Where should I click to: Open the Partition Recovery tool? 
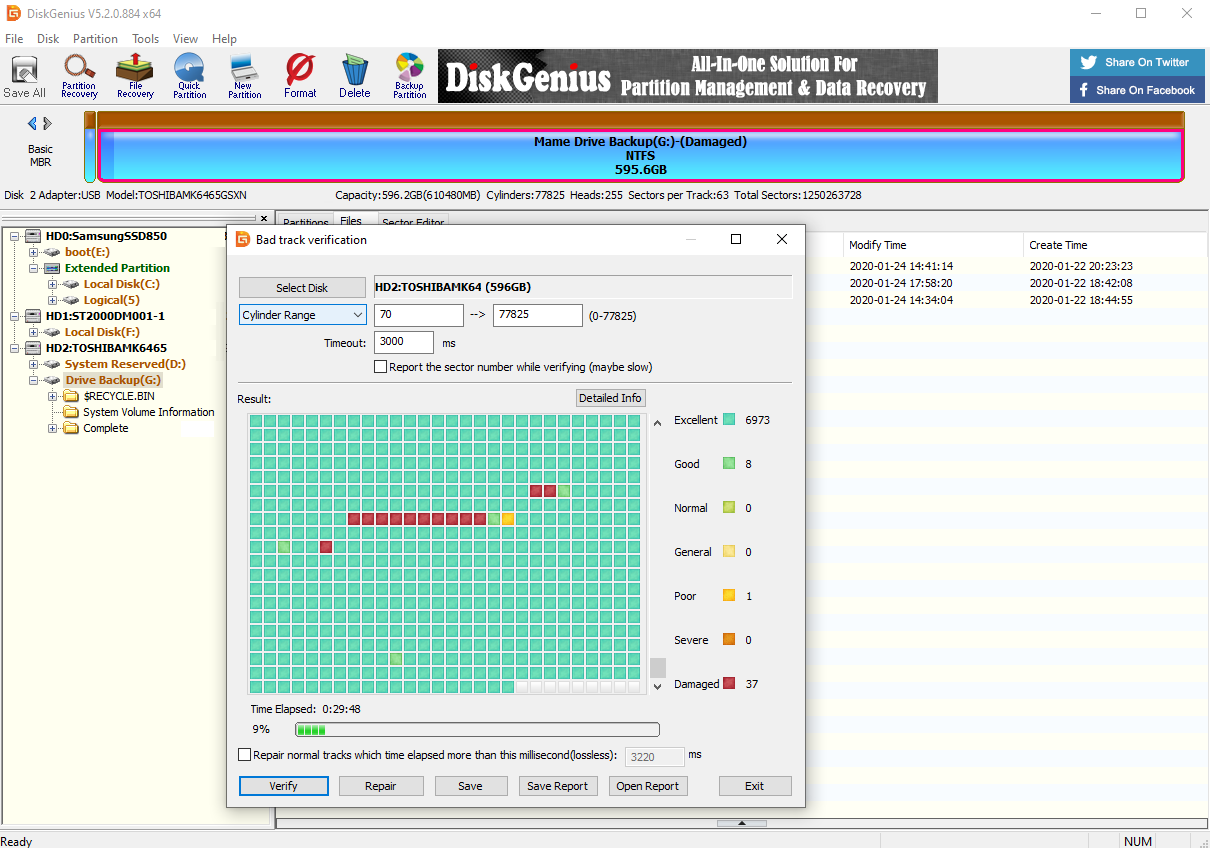[79, 76]
